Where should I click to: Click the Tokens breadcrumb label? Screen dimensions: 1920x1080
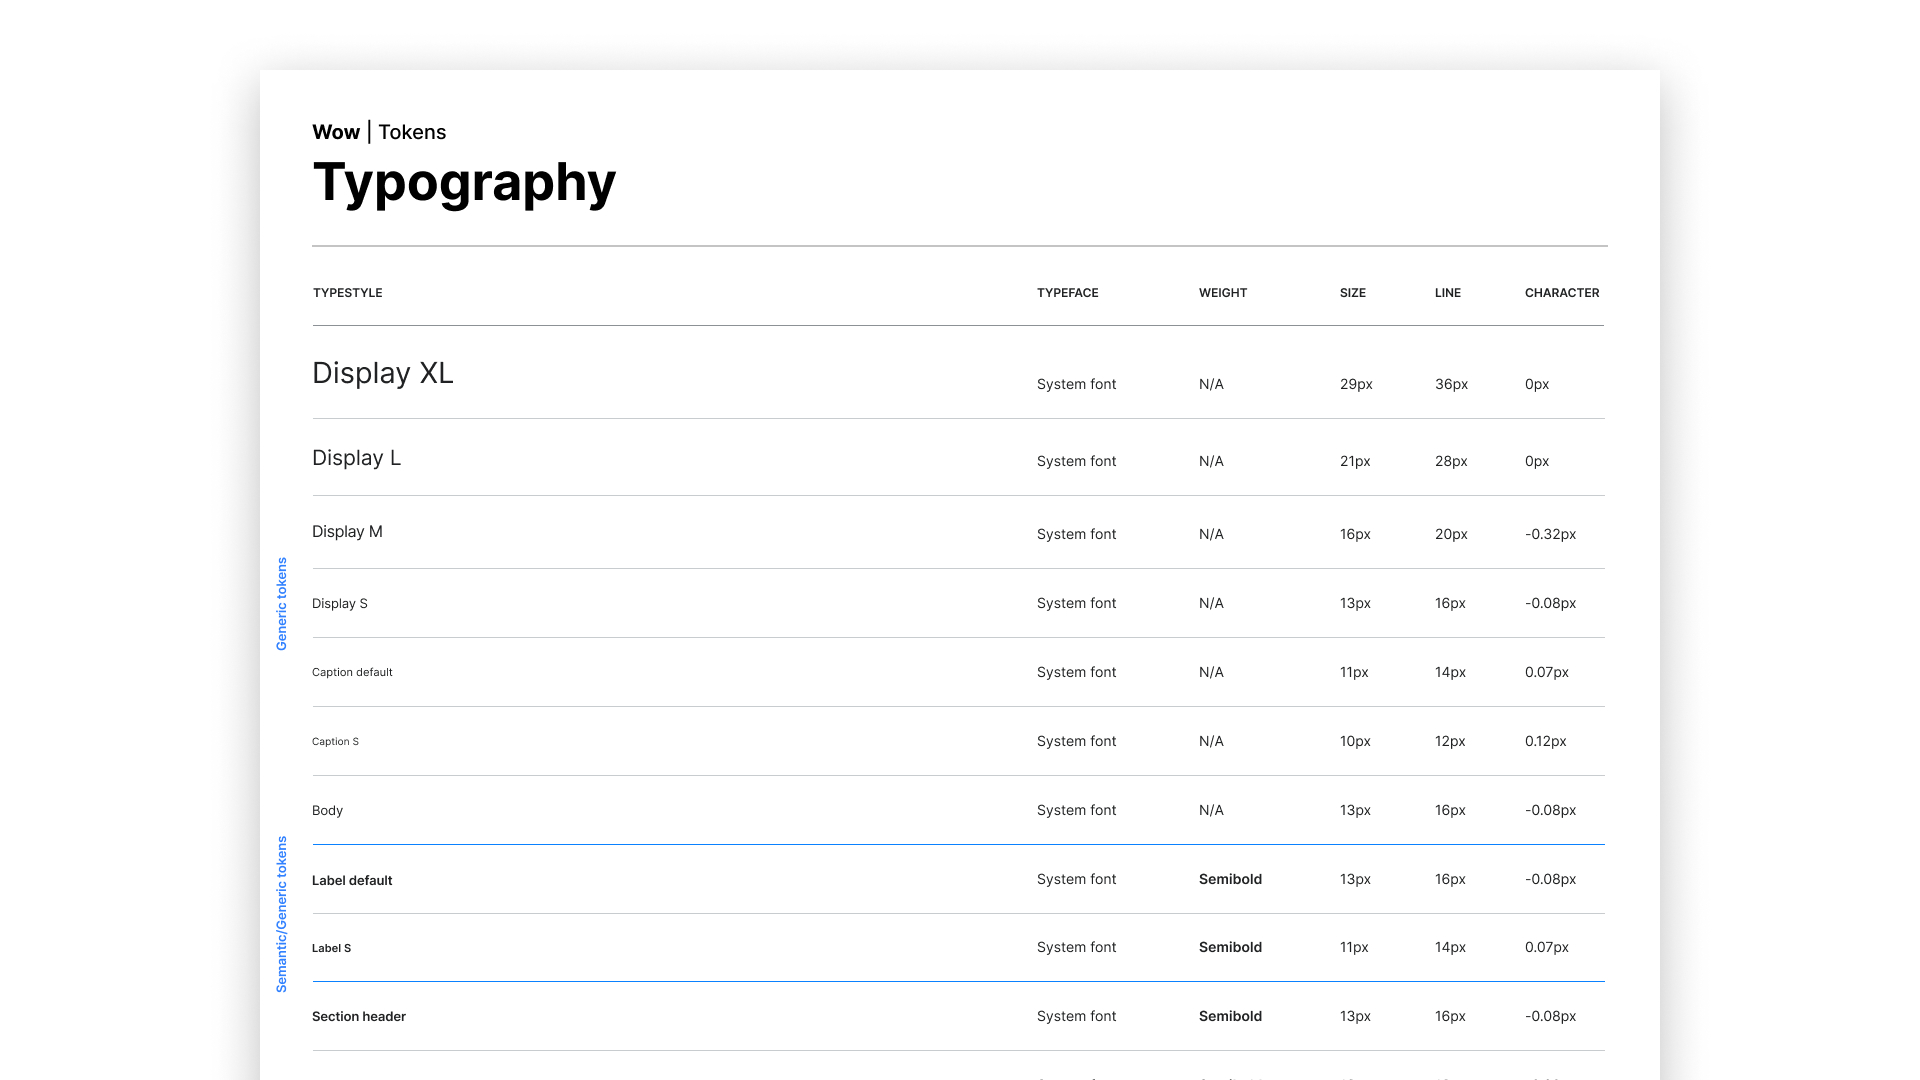pyautogui.click(x=412, y=132)
